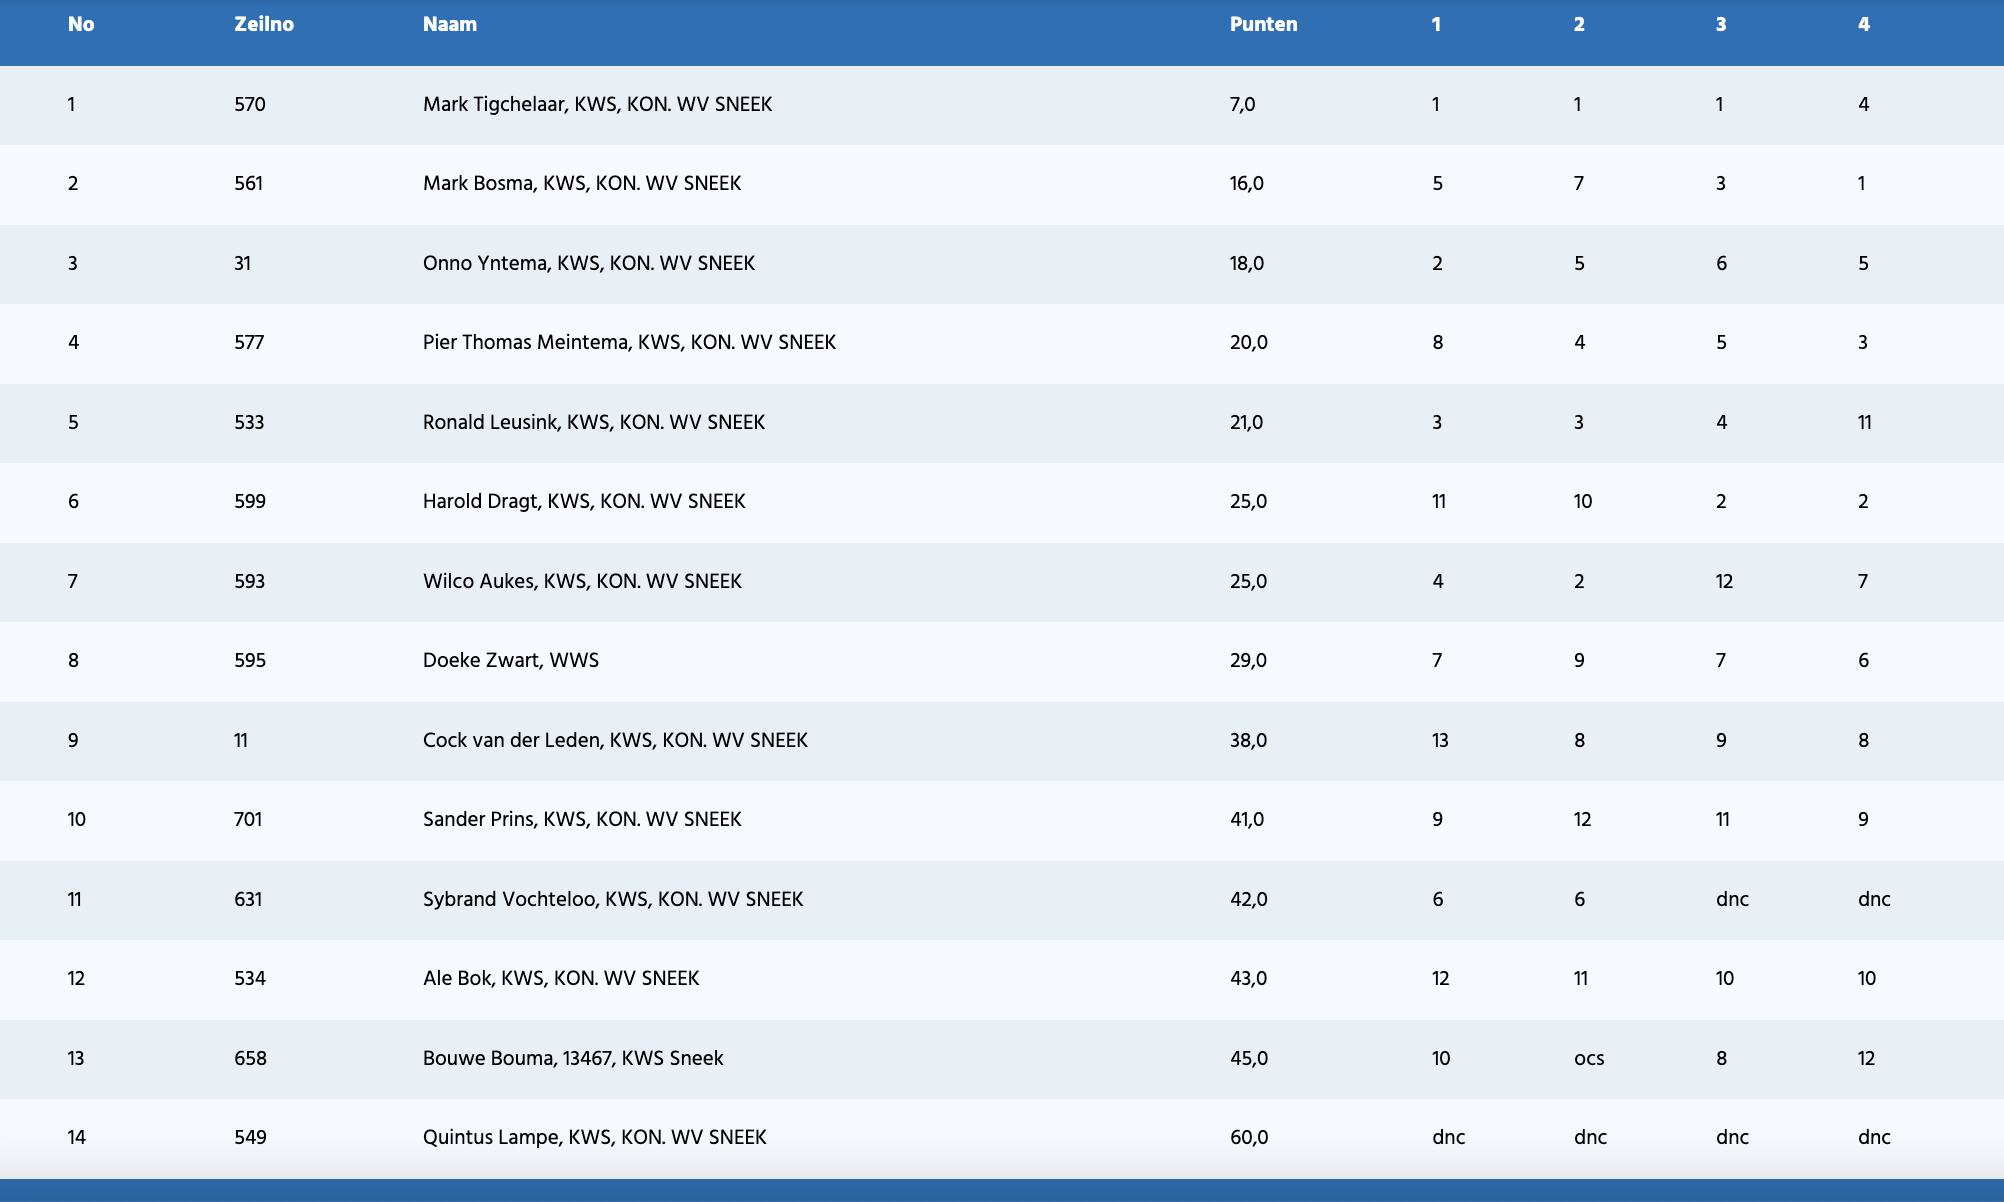Click the Naam column header
2004x1202 pixels.
tap(449, 25)
